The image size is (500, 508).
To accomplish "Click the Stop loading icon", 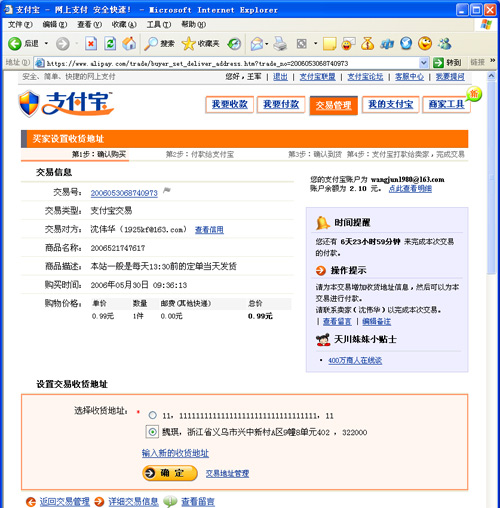I will click(91, 44).
